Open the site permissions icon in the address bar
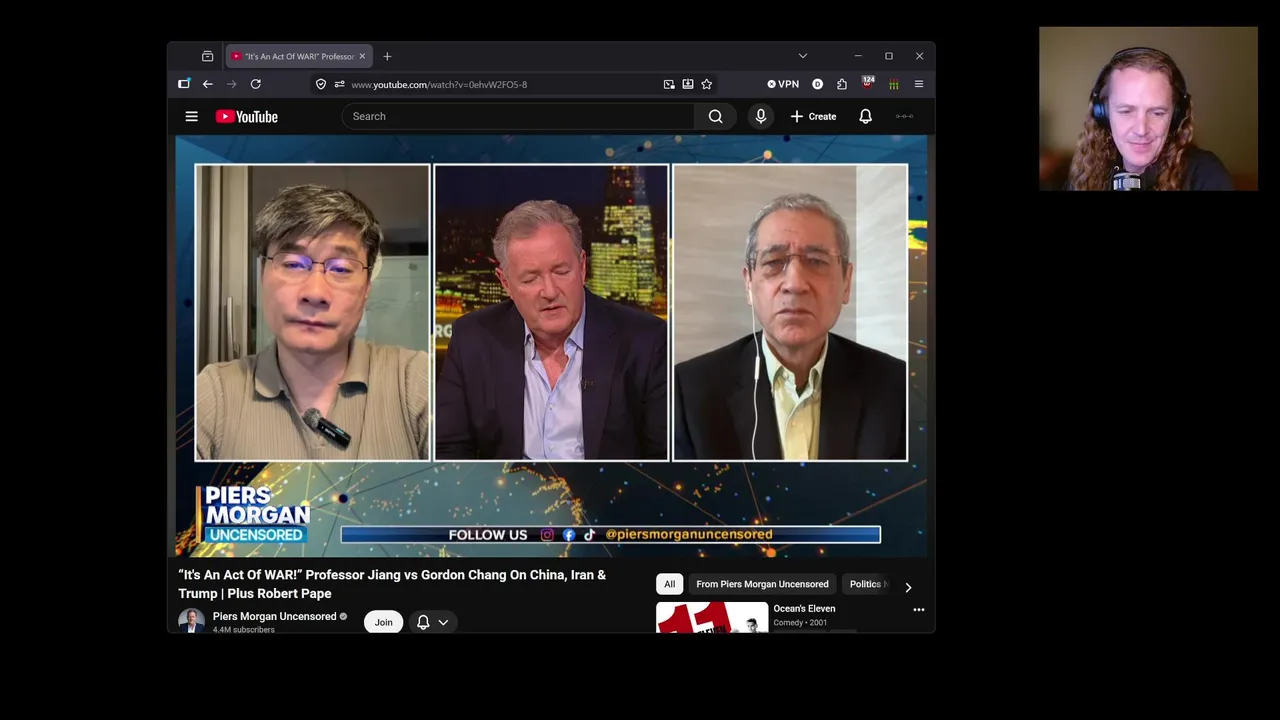 [x=340, y=84]
